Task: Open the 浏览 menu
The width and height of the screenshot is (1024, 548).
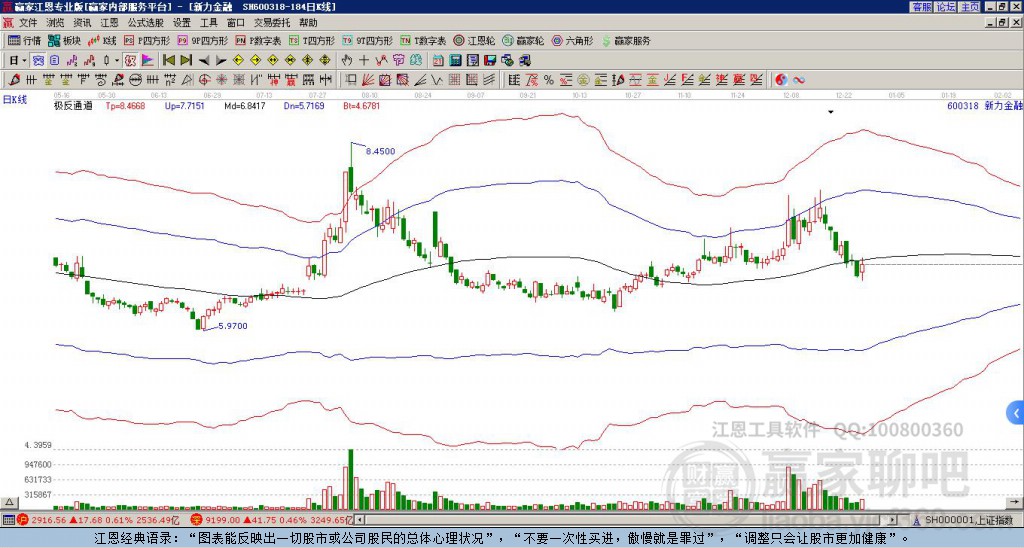Action: [x=56, y=23]
